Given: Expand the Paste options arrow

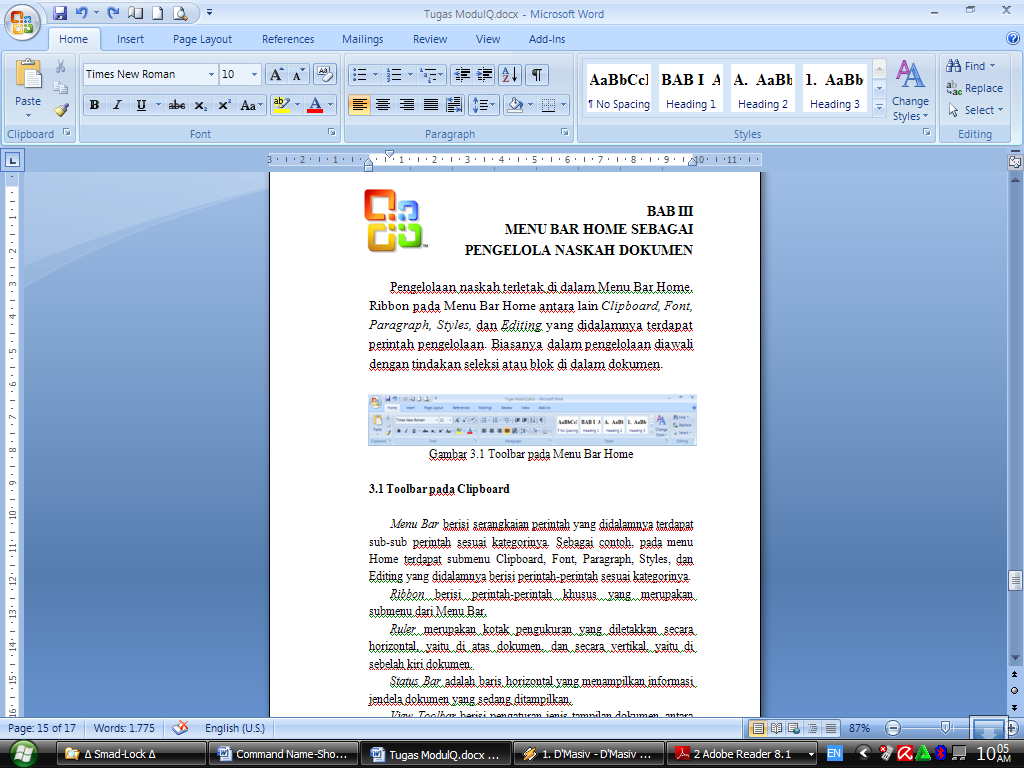Looking at the screenshot, I should tap(28, 116).
